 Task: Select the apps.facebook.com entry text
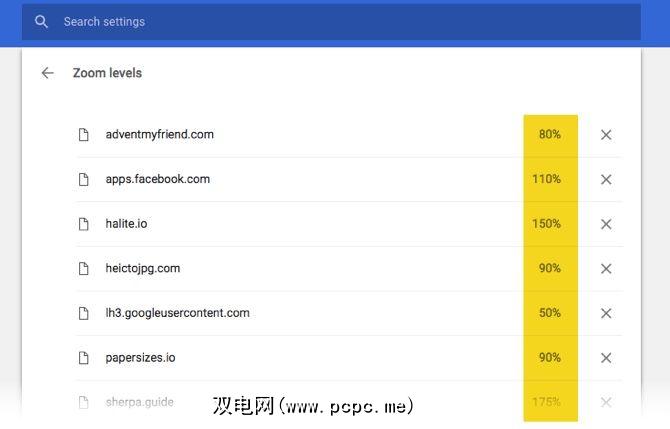158,179
